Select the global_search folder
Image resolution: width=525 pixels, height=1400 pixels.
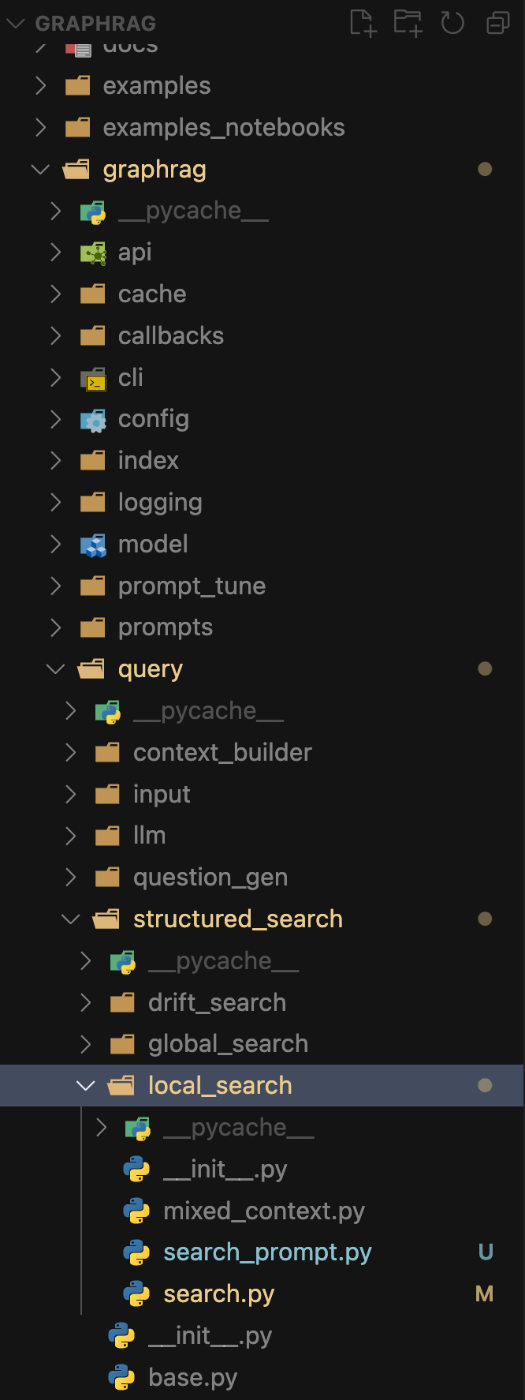[228, 1044]
